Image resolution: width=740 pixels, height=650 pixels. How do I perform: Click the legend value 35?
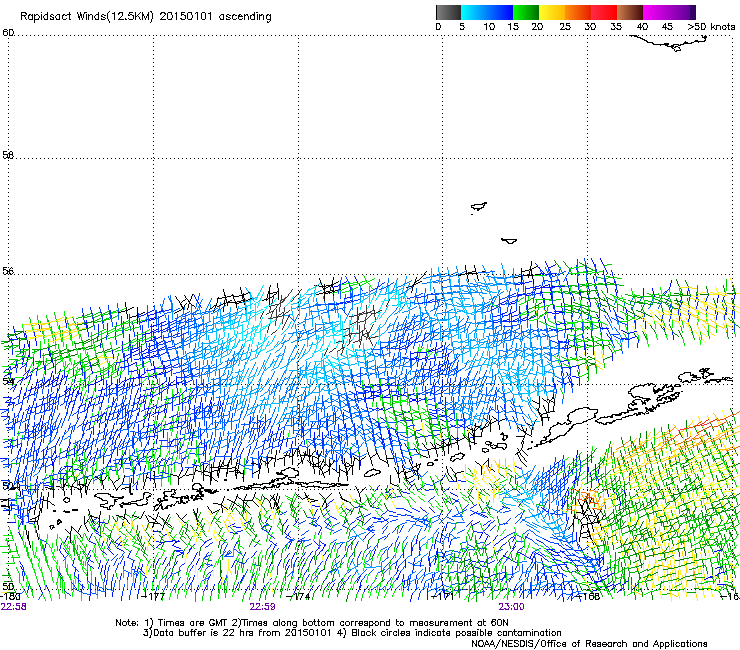click(616, 27)
